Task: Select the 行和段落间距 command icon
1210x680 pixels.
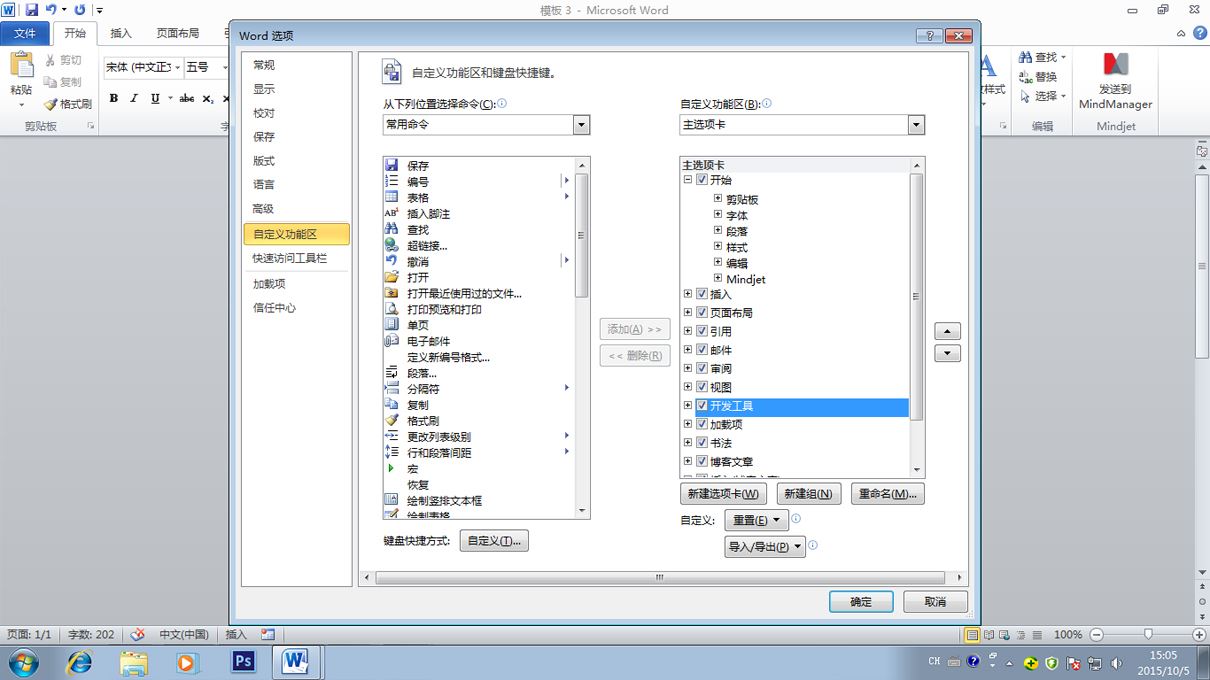Action: (x=392, y=452)
